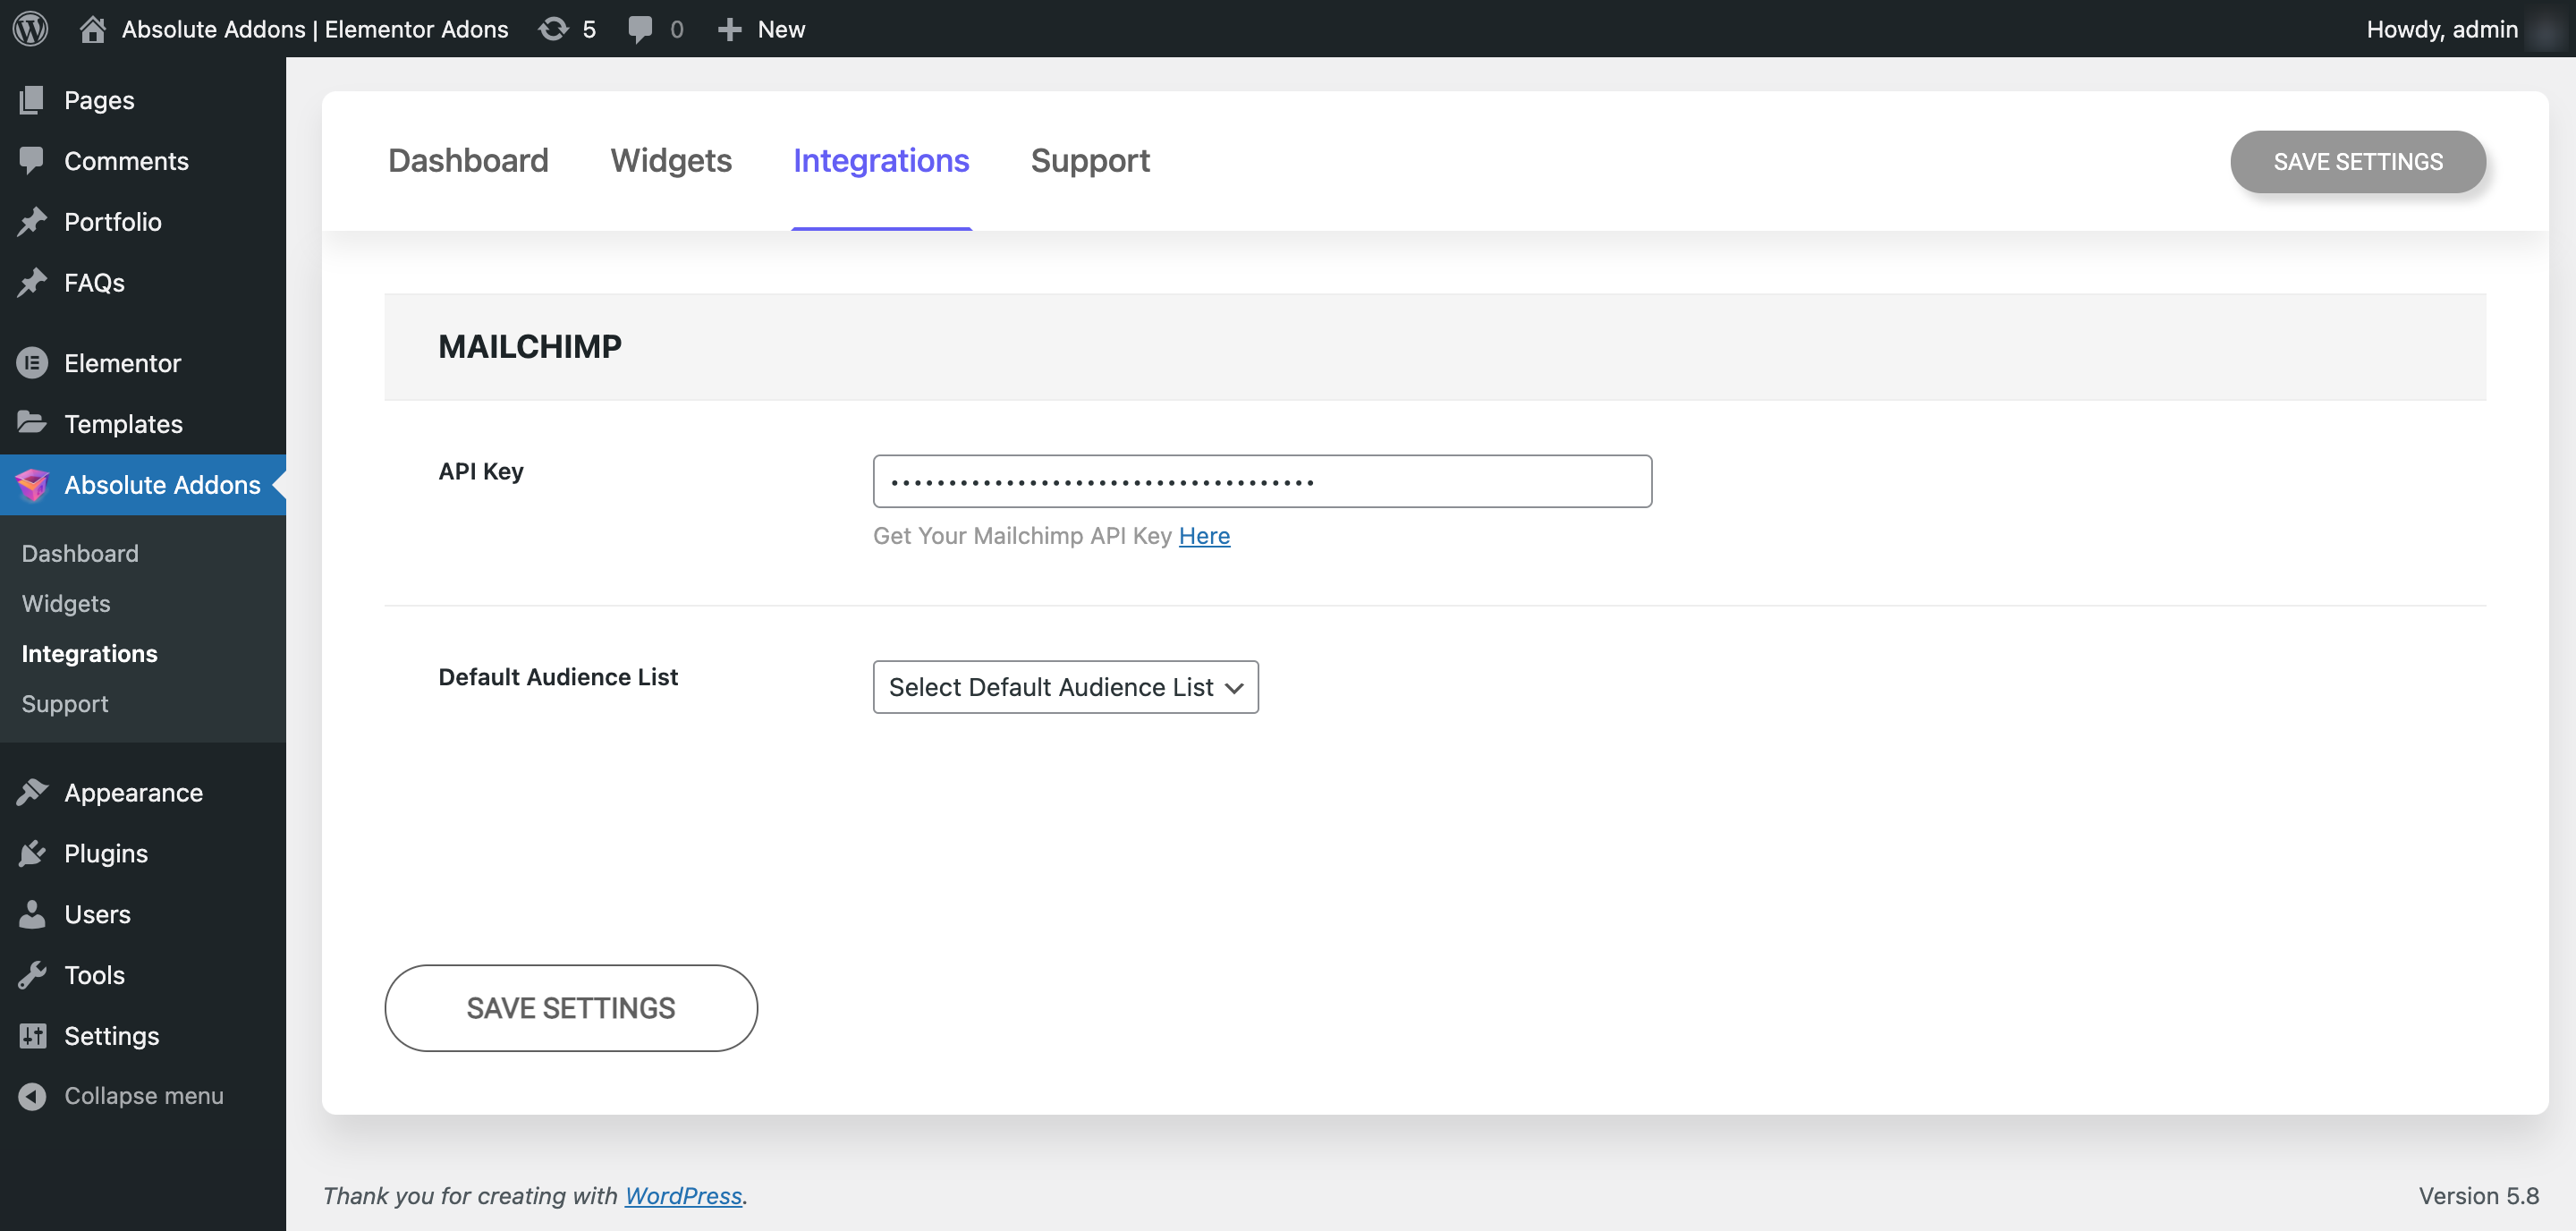The height and width of the screenshot is (1231, 2576).
Task: Click the bottom outlined SAVE SETTINGS button
Action: coord(571,1007)
